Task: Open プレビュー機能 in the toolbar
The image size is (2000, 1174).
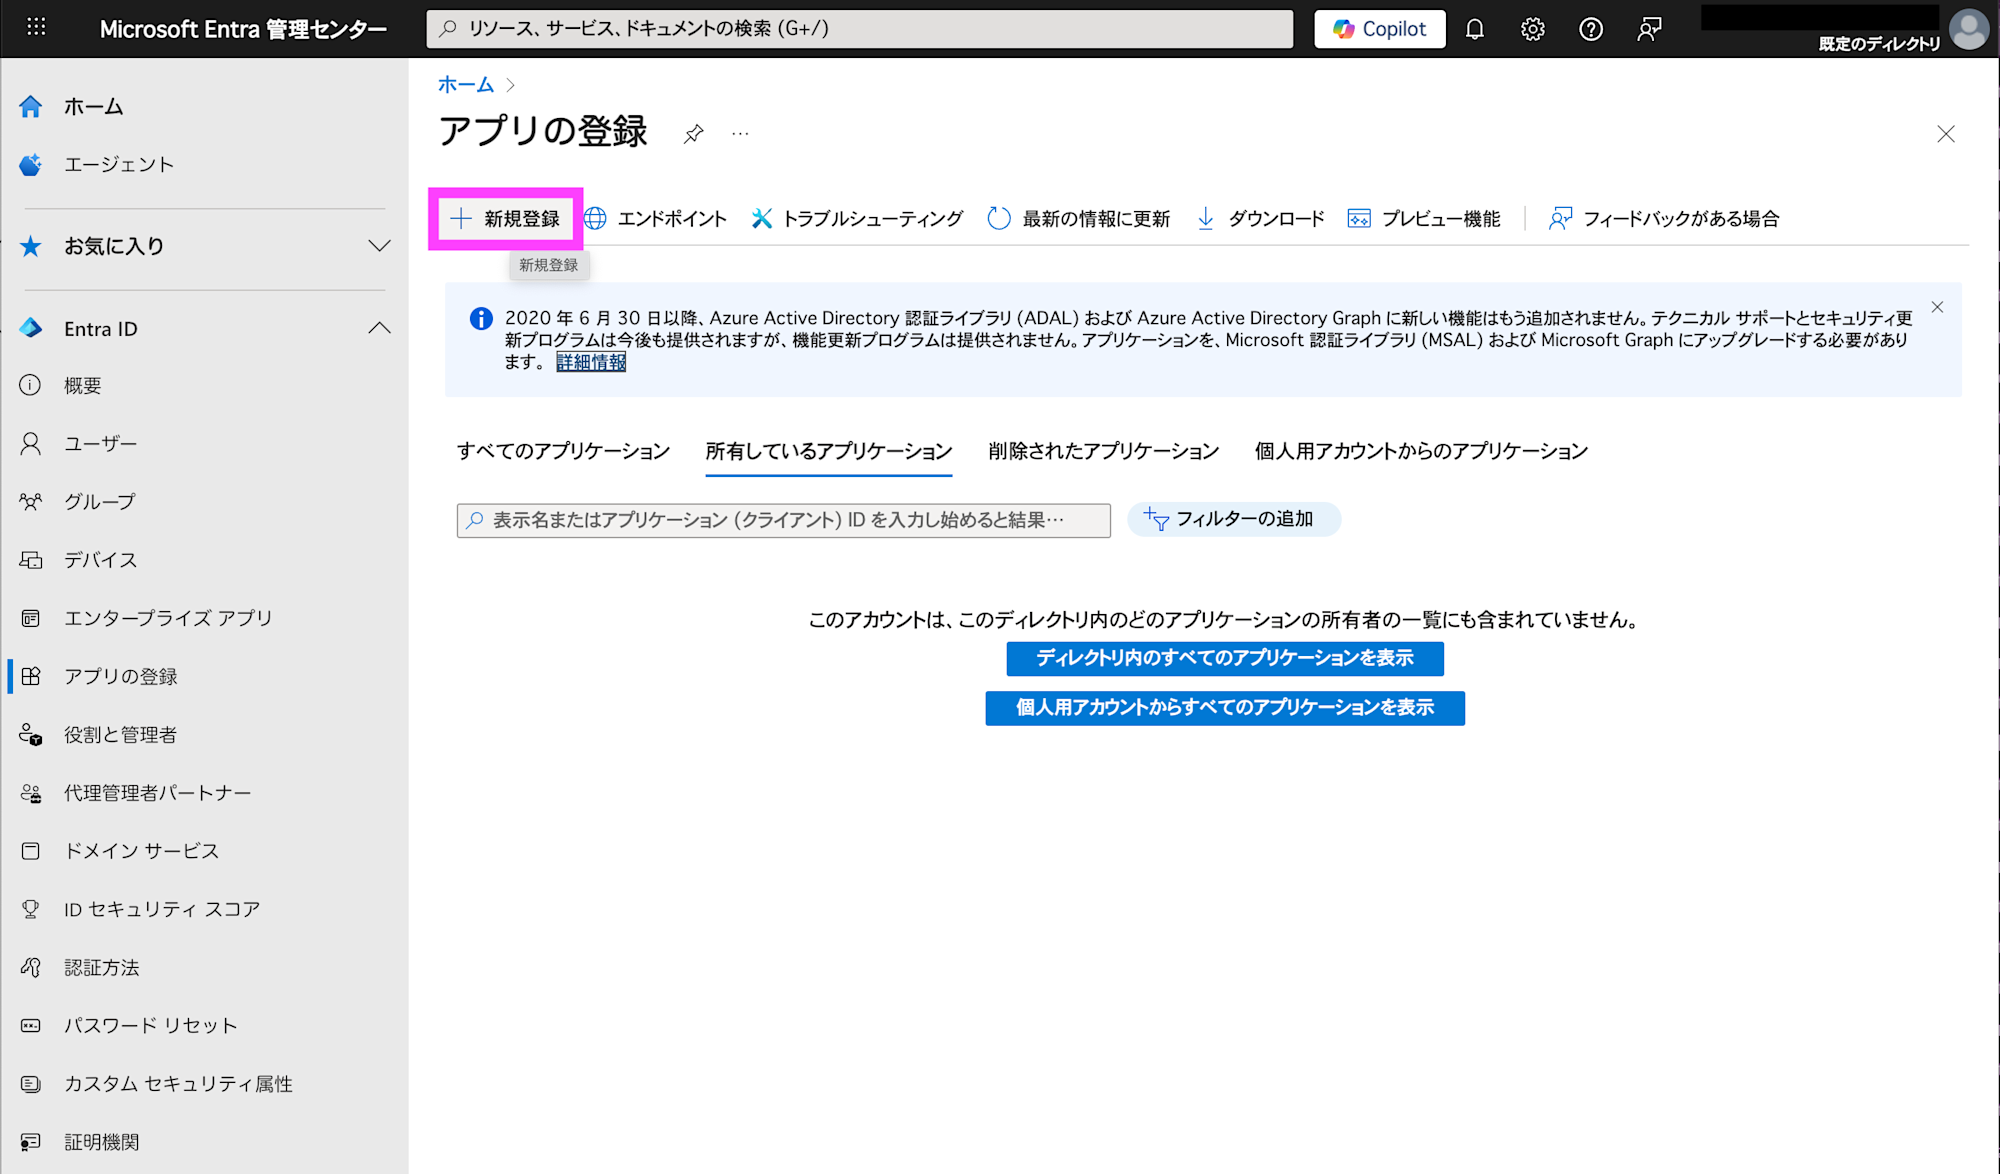Action: pos(1423,219)
